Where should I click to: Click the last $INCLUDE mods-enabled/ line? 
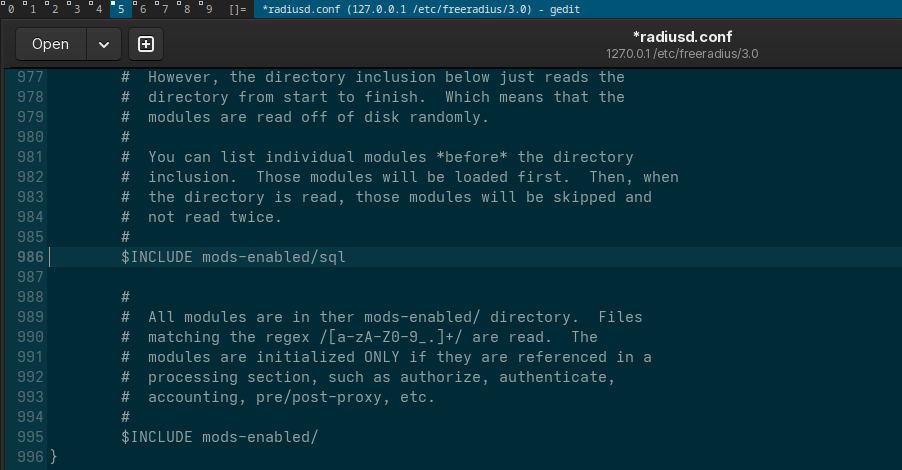point(220,437)
